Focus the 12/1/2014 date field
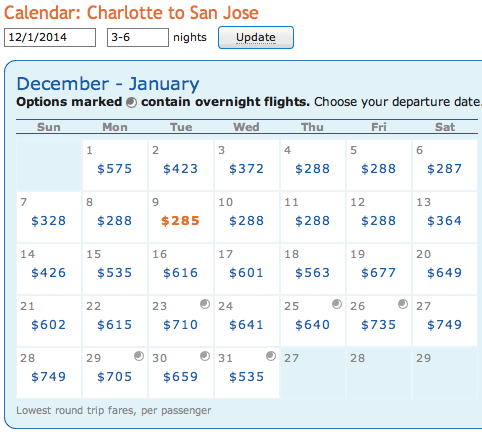Viewport: 482px width, 436px height. click(50, 37)
